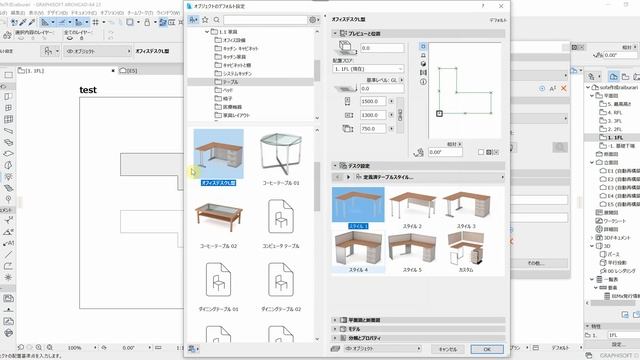Click the キャンセル button

[x=448, y=349]
